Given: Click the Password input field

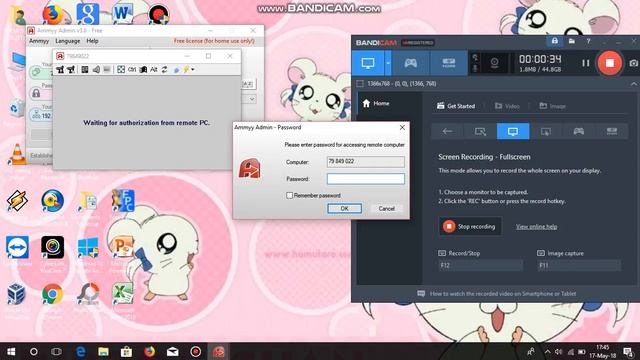Looking at the screenshot, I should [x=365, y=179].
